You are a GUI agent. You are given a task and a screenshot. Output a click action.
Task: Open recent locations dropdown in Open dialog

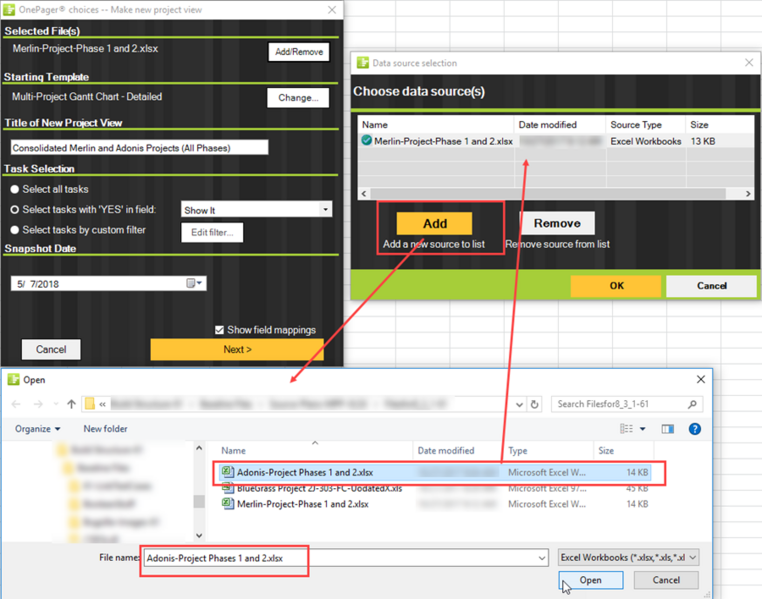pyautogui.click(x=55, y=404)
